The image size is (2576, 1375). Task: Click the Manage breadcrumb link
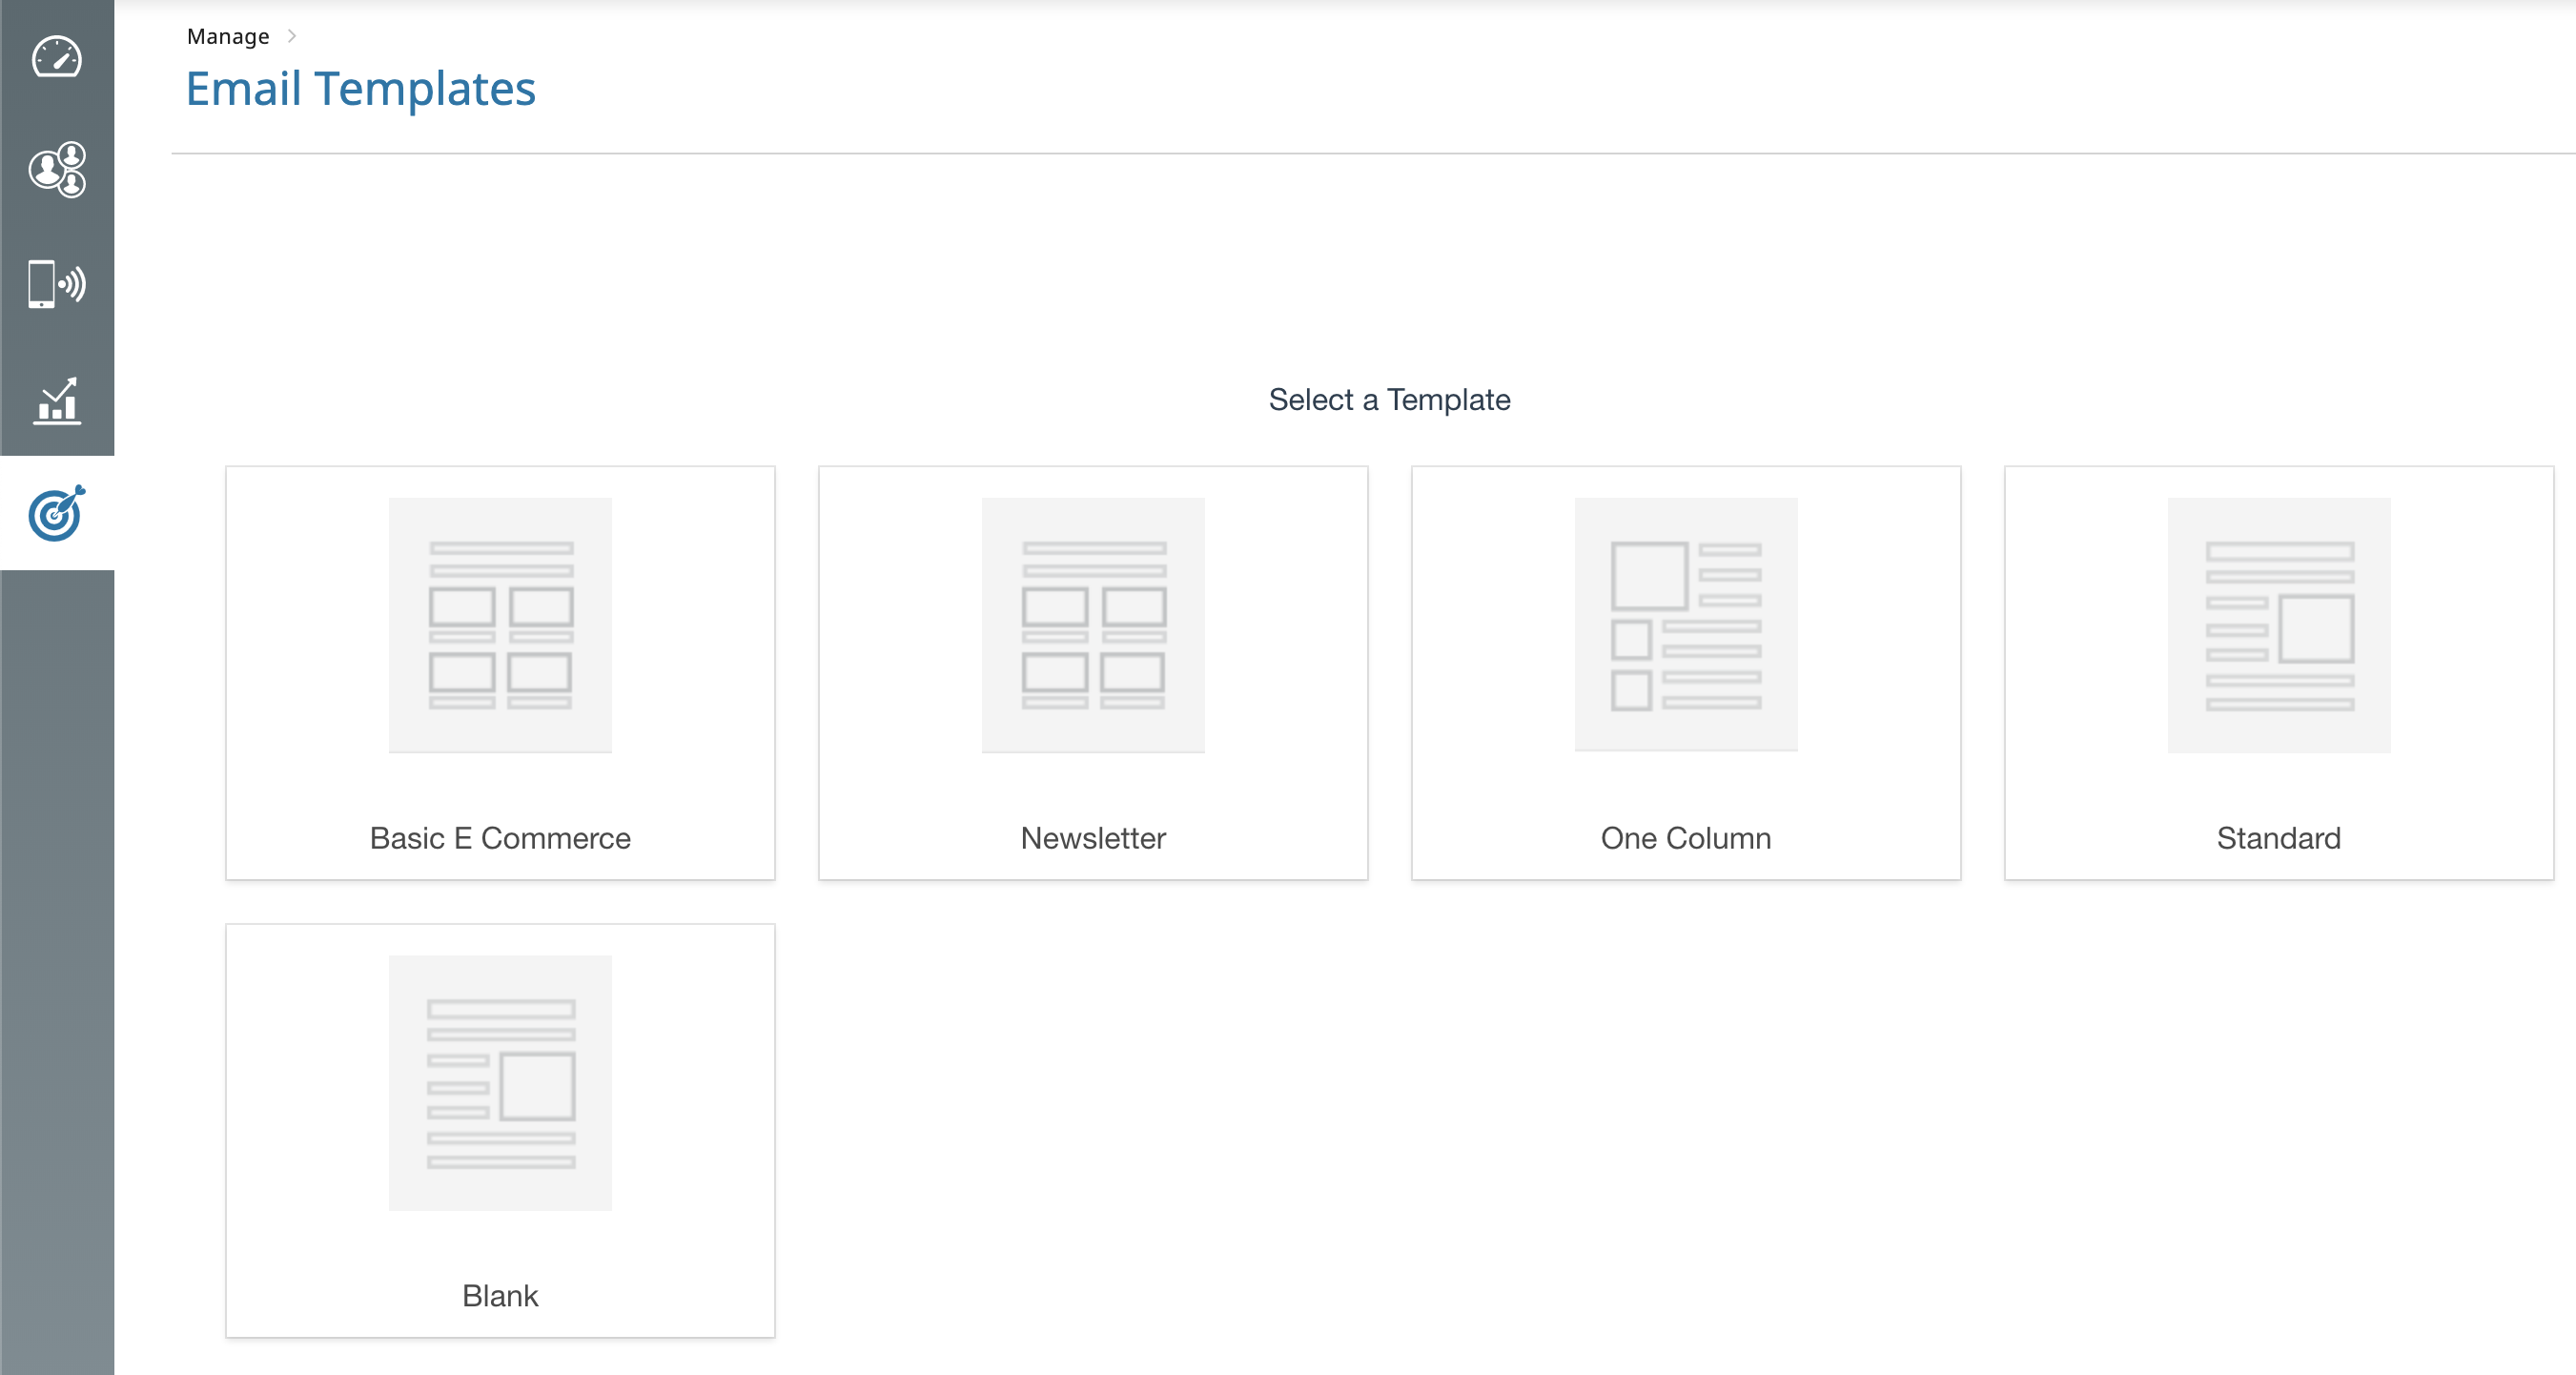point(228,36)
